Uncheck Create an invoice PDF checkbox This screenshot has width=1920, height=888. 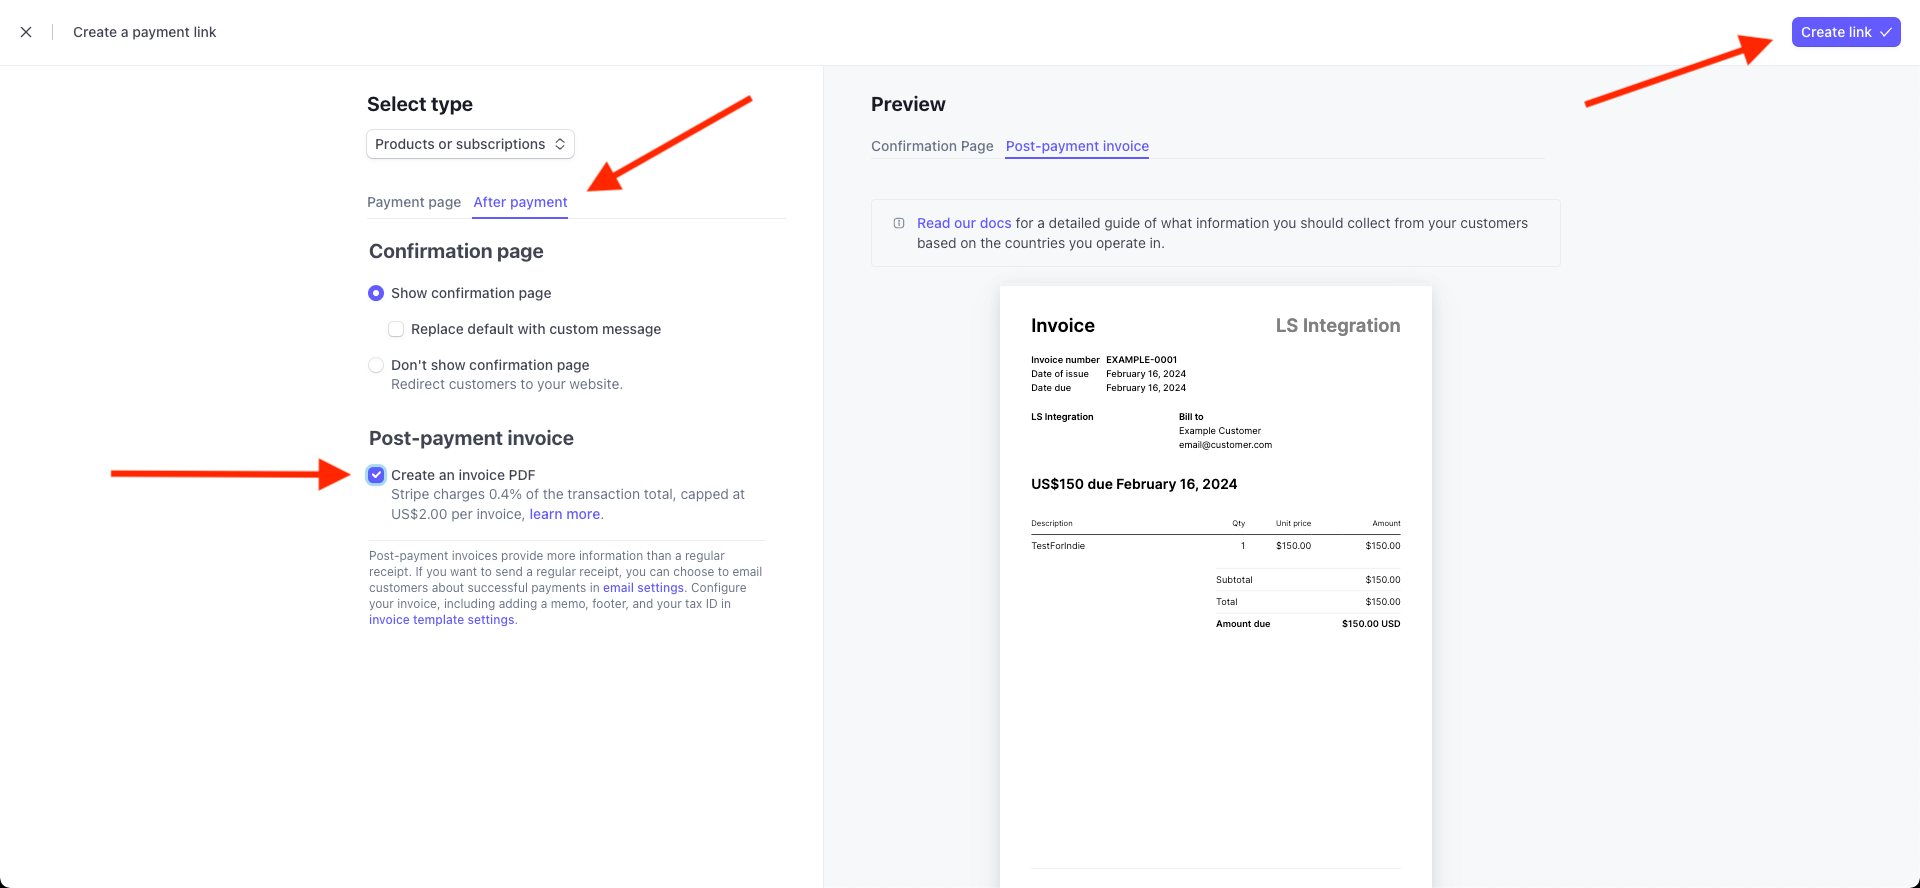(x=376, y=475)
